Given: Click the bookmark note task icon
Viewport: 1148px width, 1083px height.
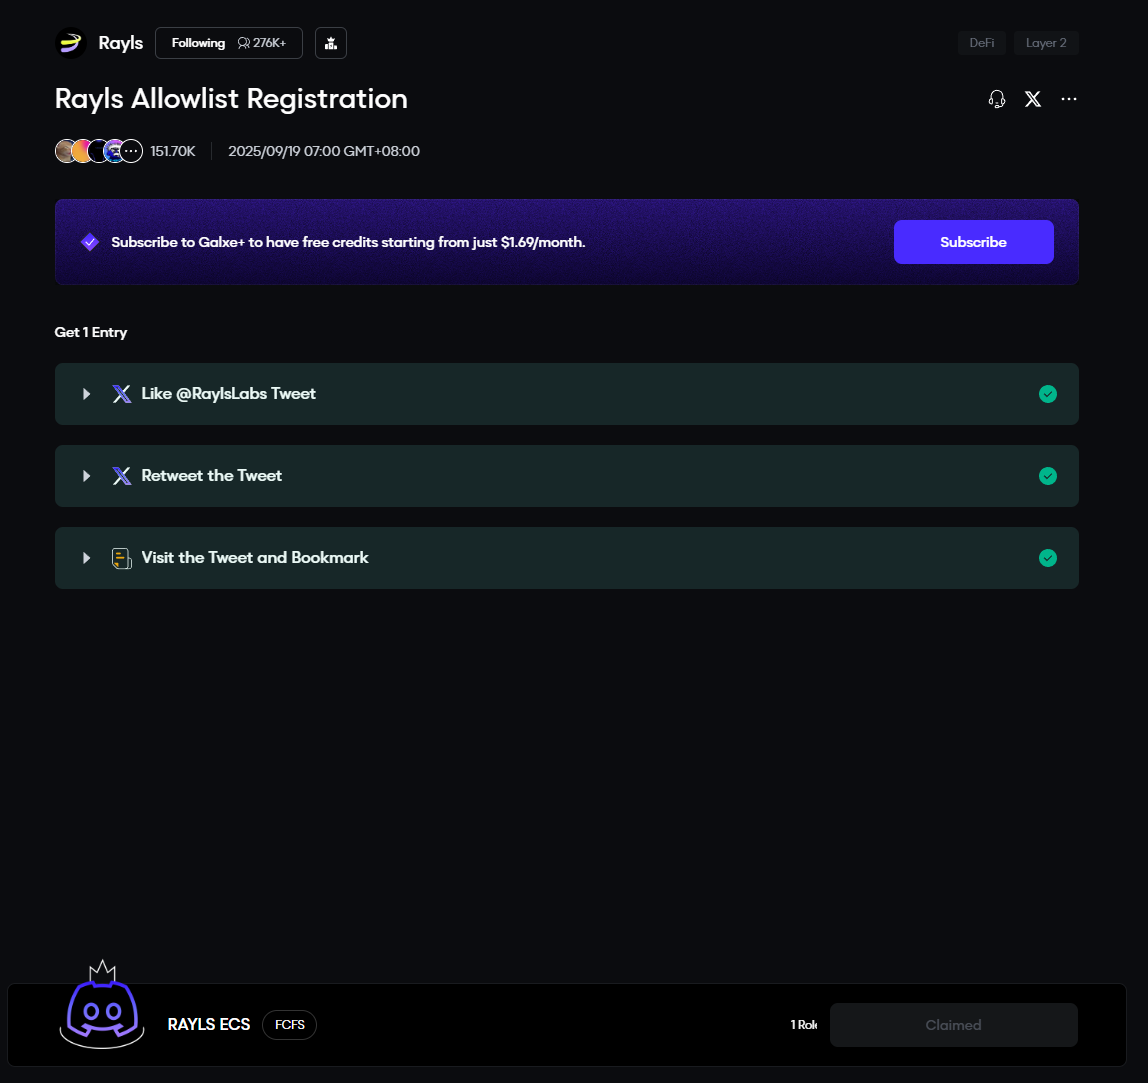Looking at the screenshot, I should pos(122,558).
